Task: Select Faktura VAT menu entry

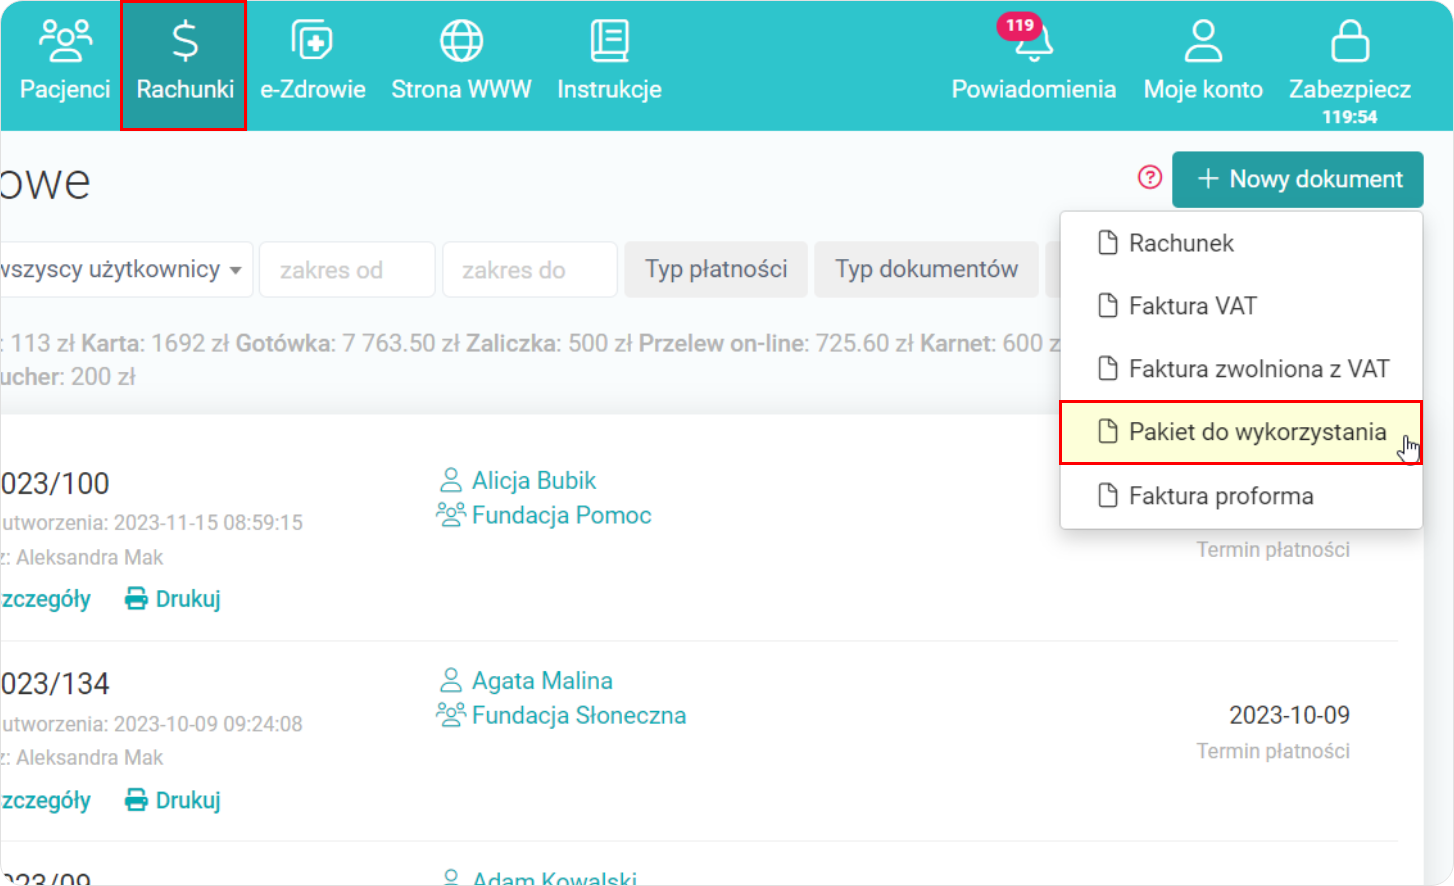Action: [1241, 306]
